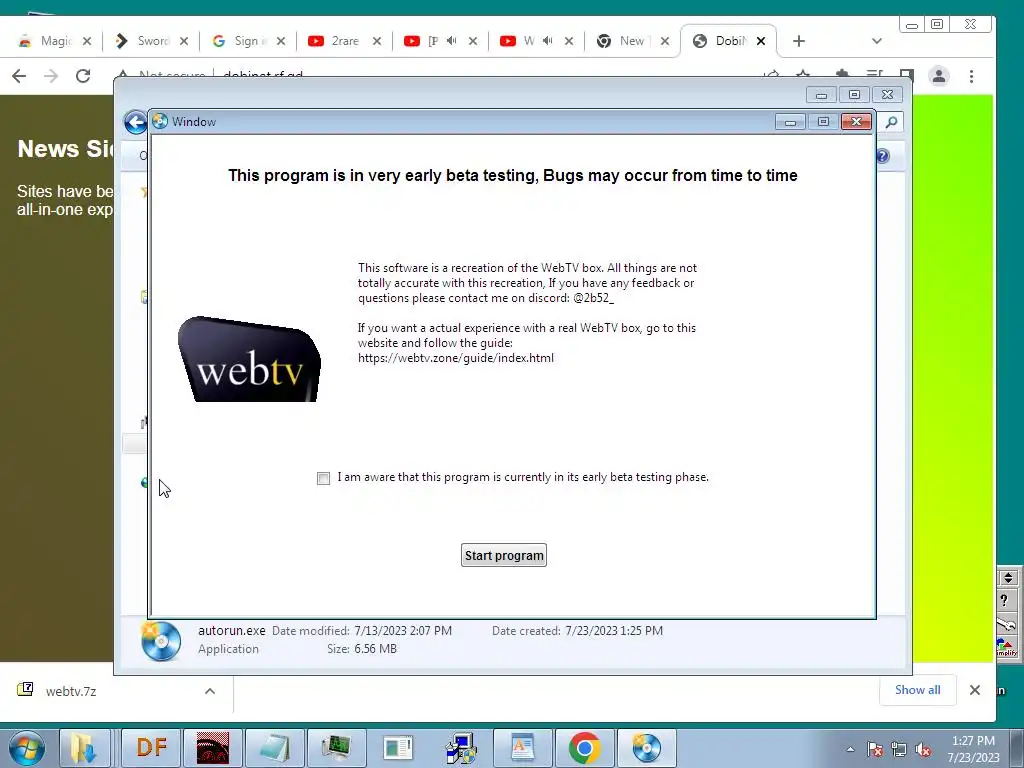Click the Chrome forward navigation arrow

point(51,76)
